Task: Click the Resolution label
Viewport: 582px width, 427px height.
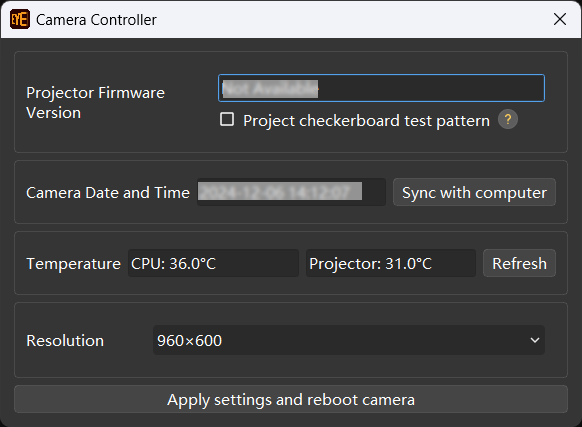Action: pyautogui.click(x=65, y=340)
